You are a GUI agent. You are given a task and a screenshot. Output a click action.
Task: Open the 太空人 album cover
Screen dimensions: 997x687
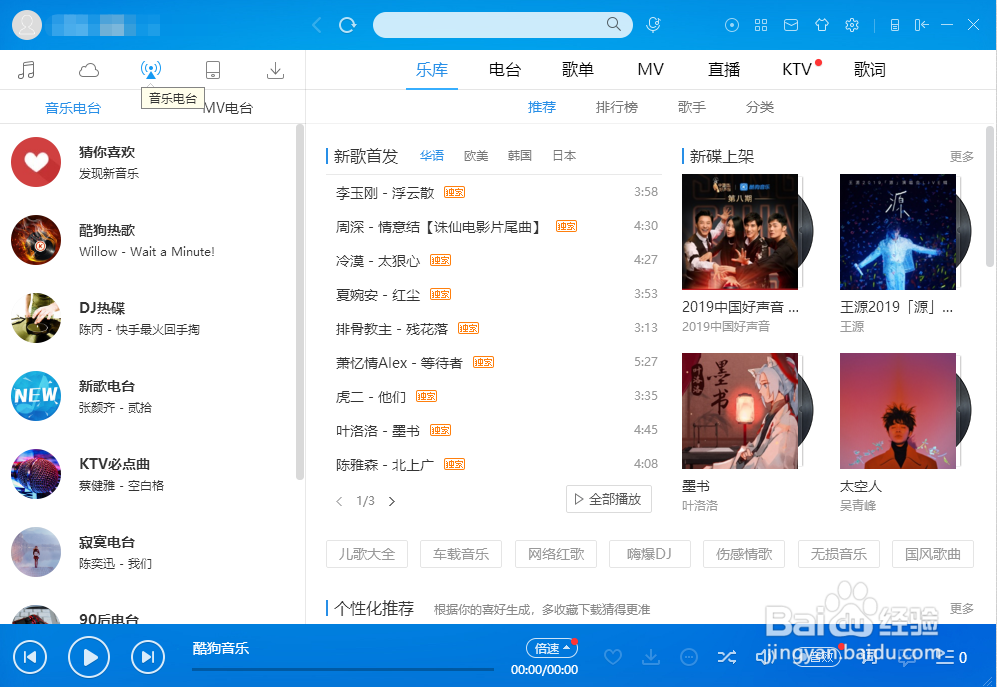pyautogui.click(x=898, y=411)
